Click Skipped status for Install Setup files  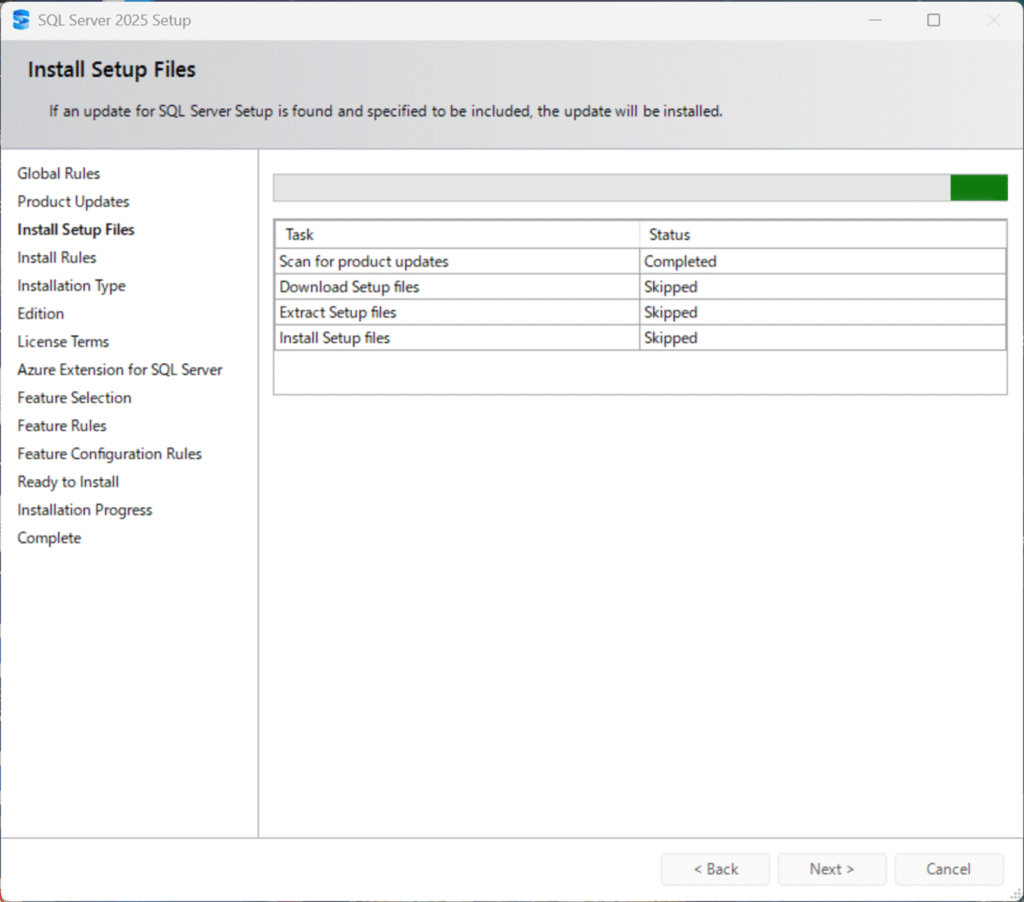click(823, 338)
